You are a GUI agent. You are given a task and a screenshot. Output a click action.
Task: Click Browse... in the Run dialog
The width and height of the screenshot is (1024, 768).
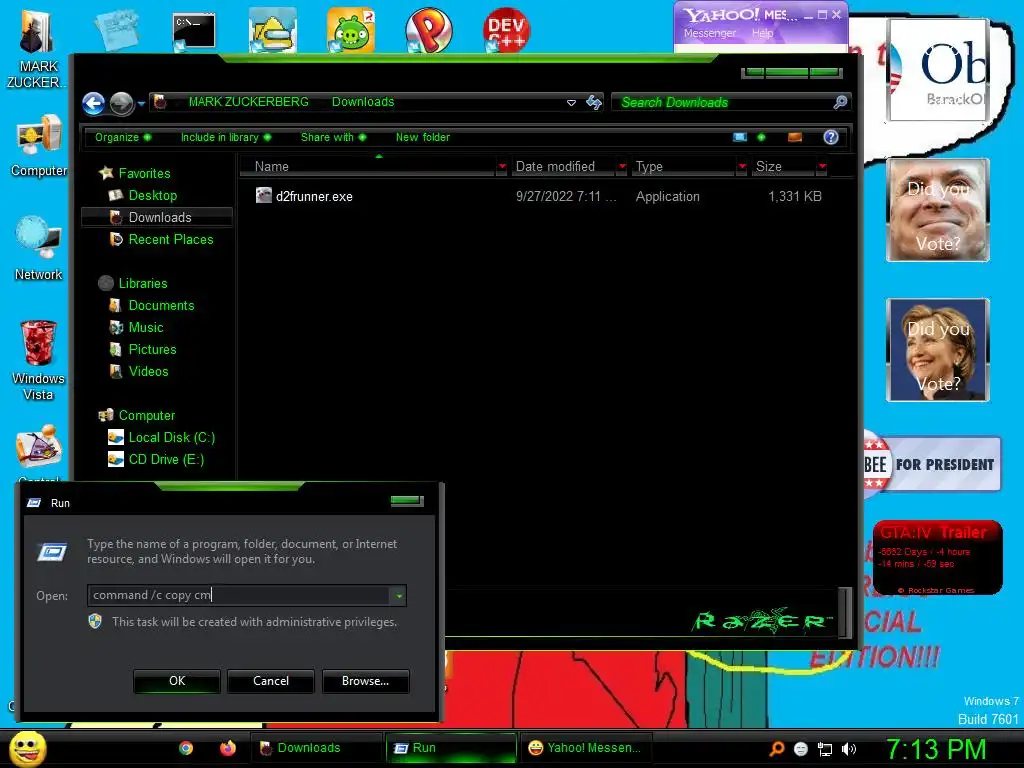coord(365,680)
